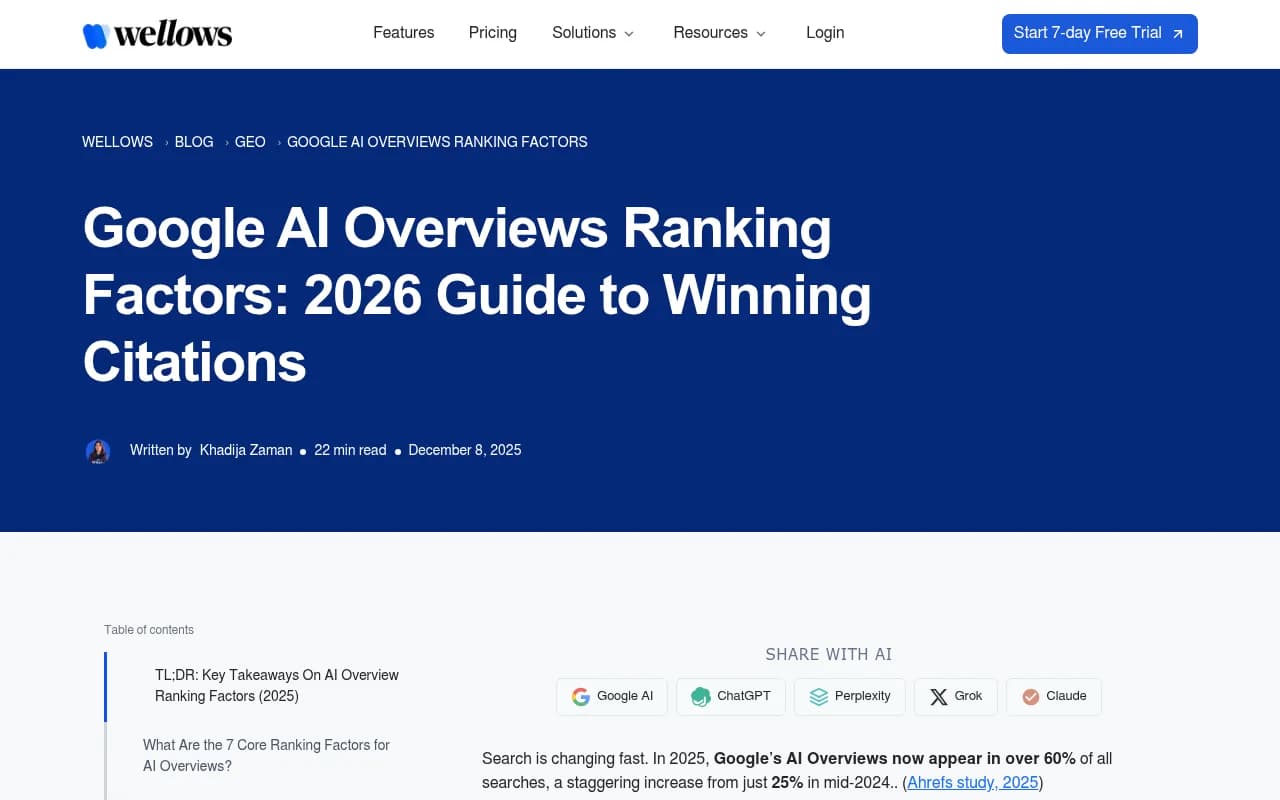Screen dimensions: 1280x800
Task: Click the article title heading
Action: (x=477, y=295)
